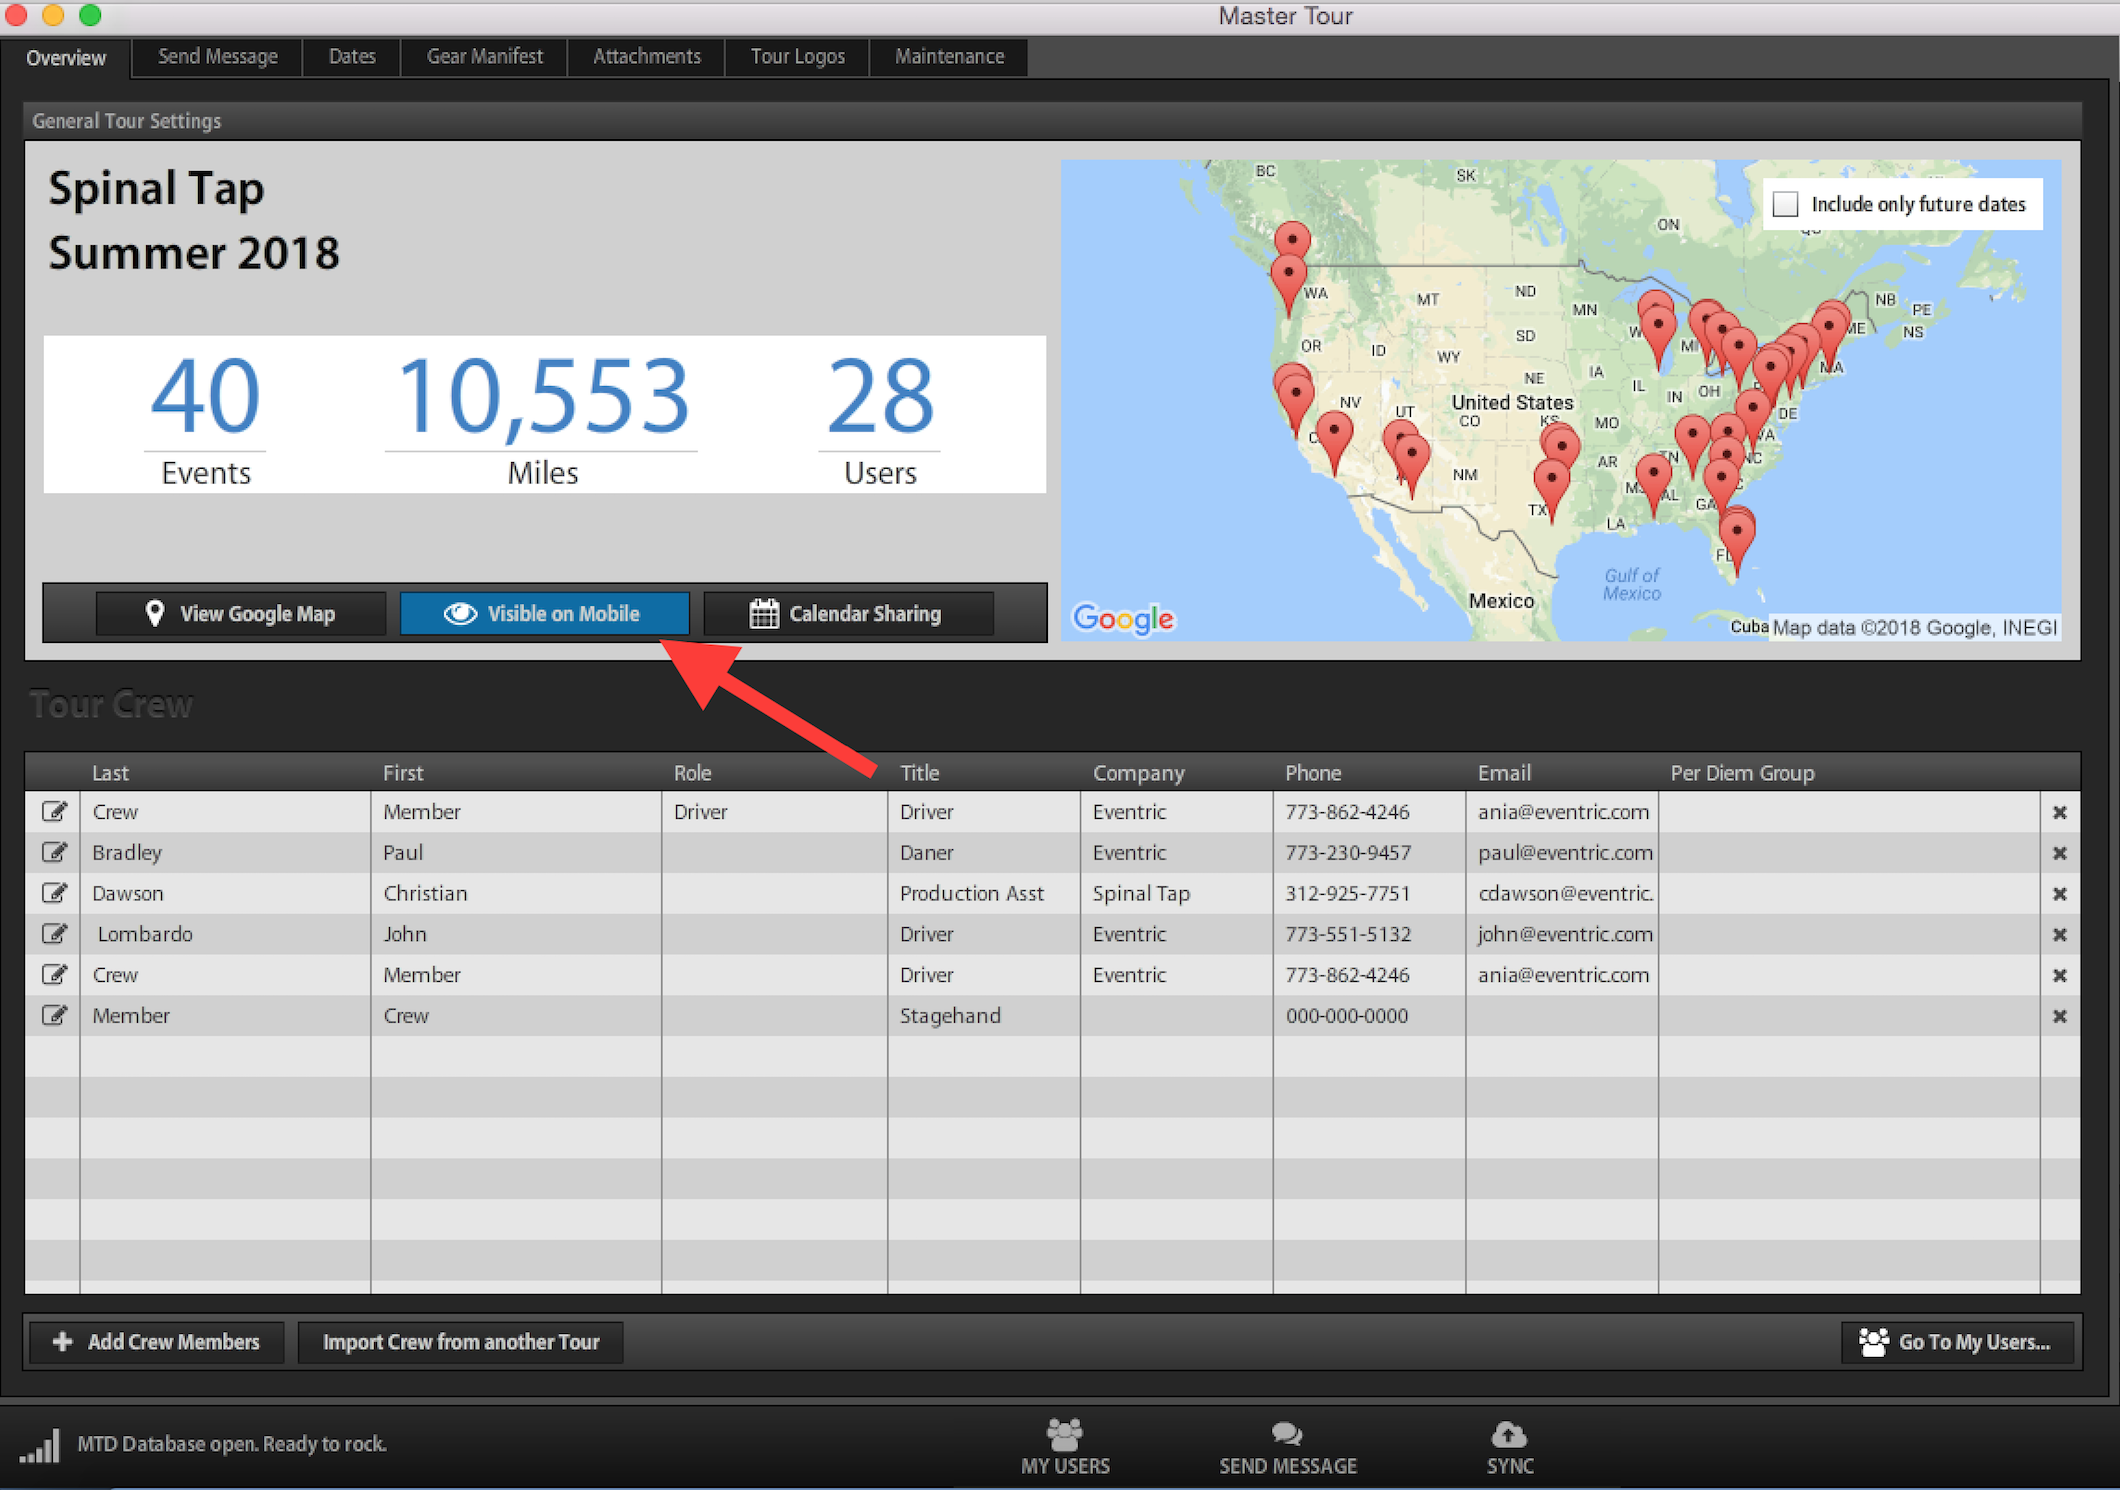
Task: Click the paul@eventric.com email cell
Action: pos(1562,853)
